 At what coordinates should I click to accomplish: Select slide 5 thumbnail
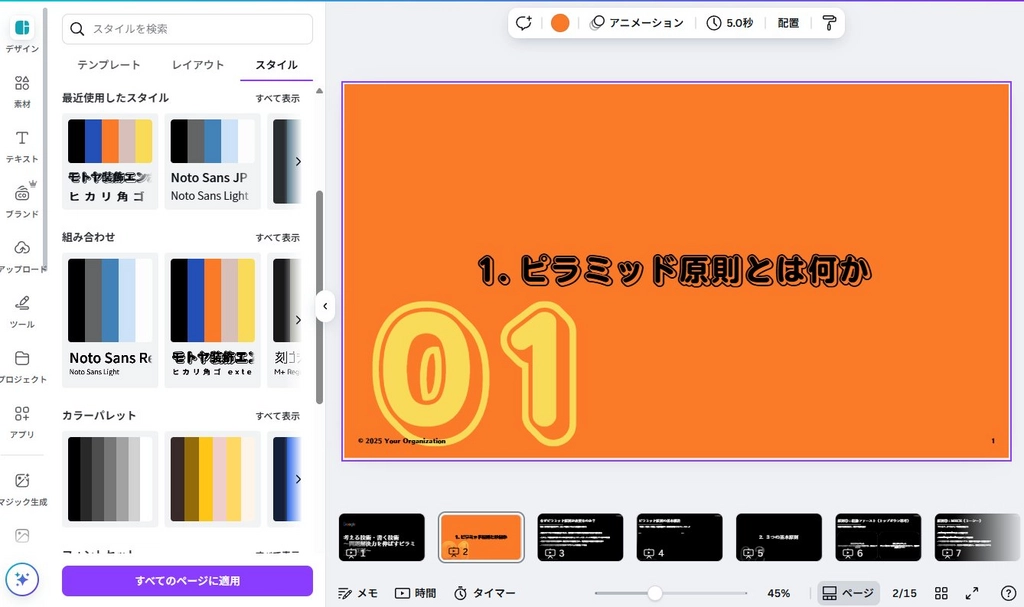pos(778,537)
